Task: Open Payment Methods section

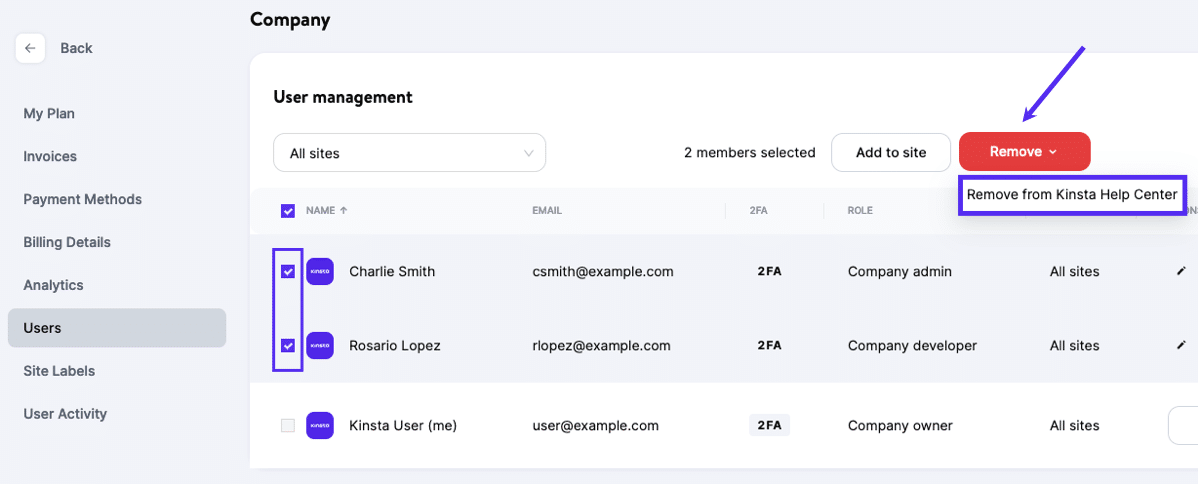Action: (82, 200)
